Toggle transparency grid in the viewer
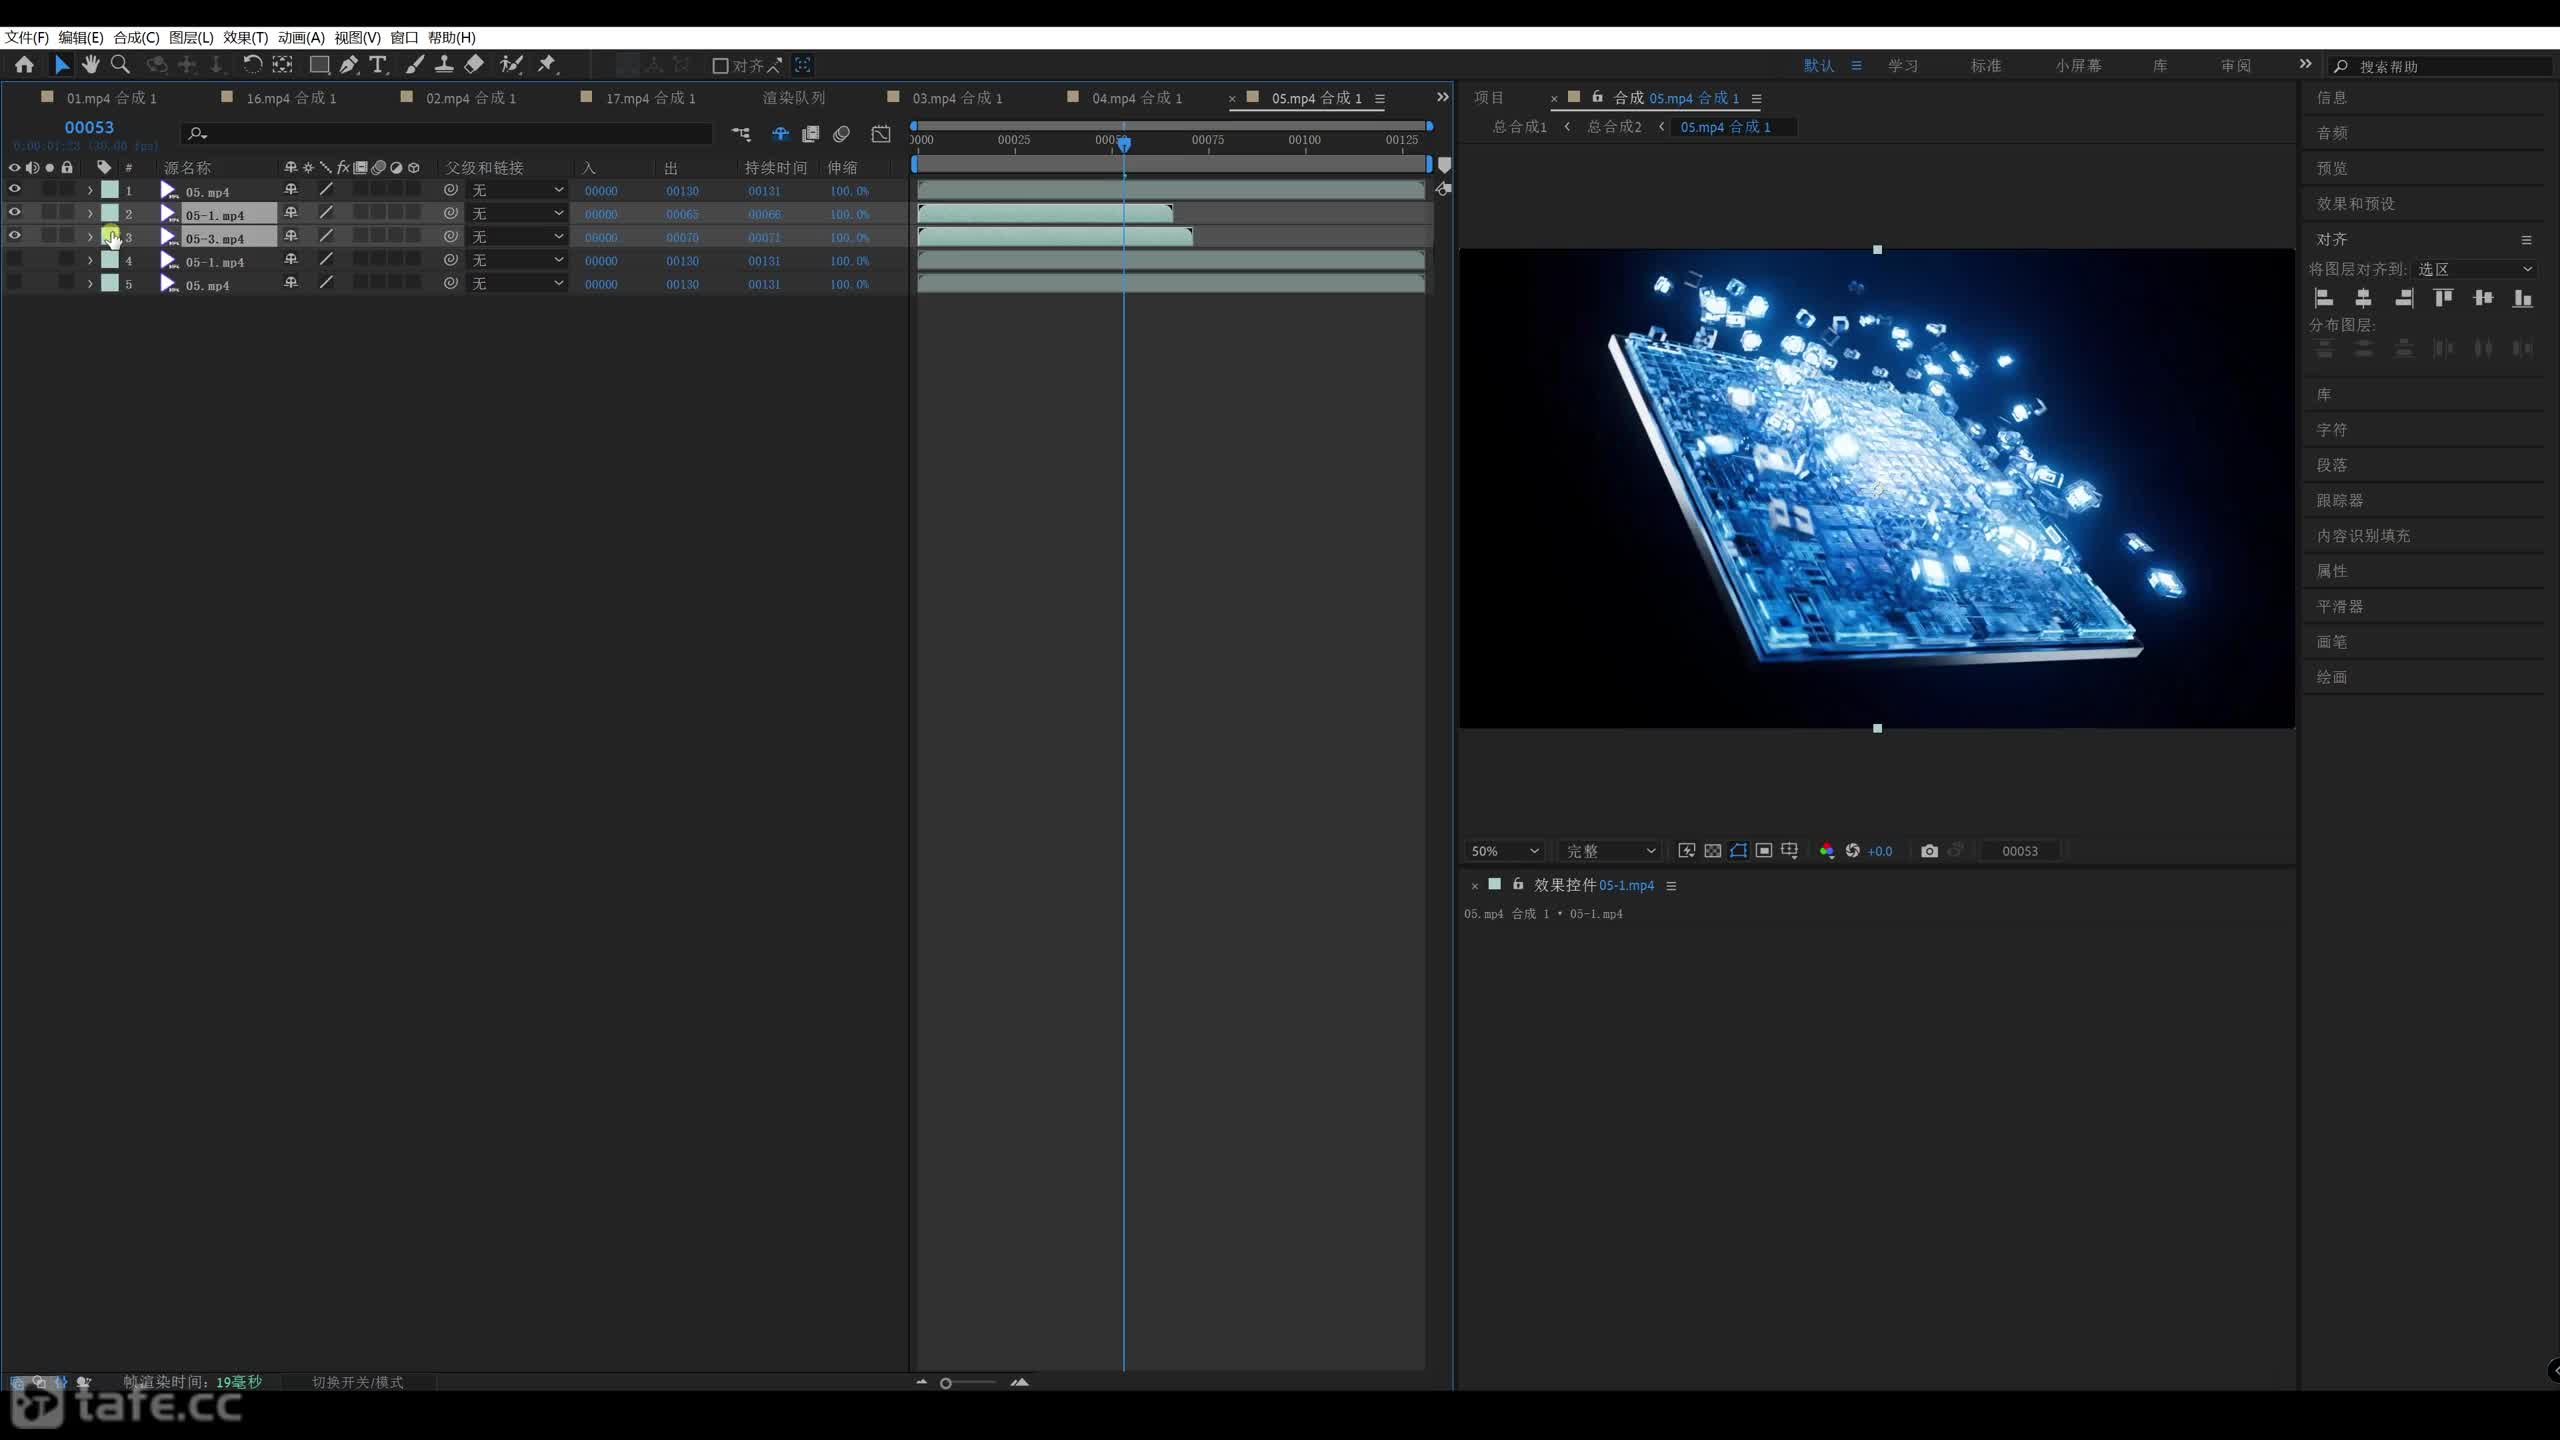The height and width of the screenshot is (1440, 2560). [1712, 851]
